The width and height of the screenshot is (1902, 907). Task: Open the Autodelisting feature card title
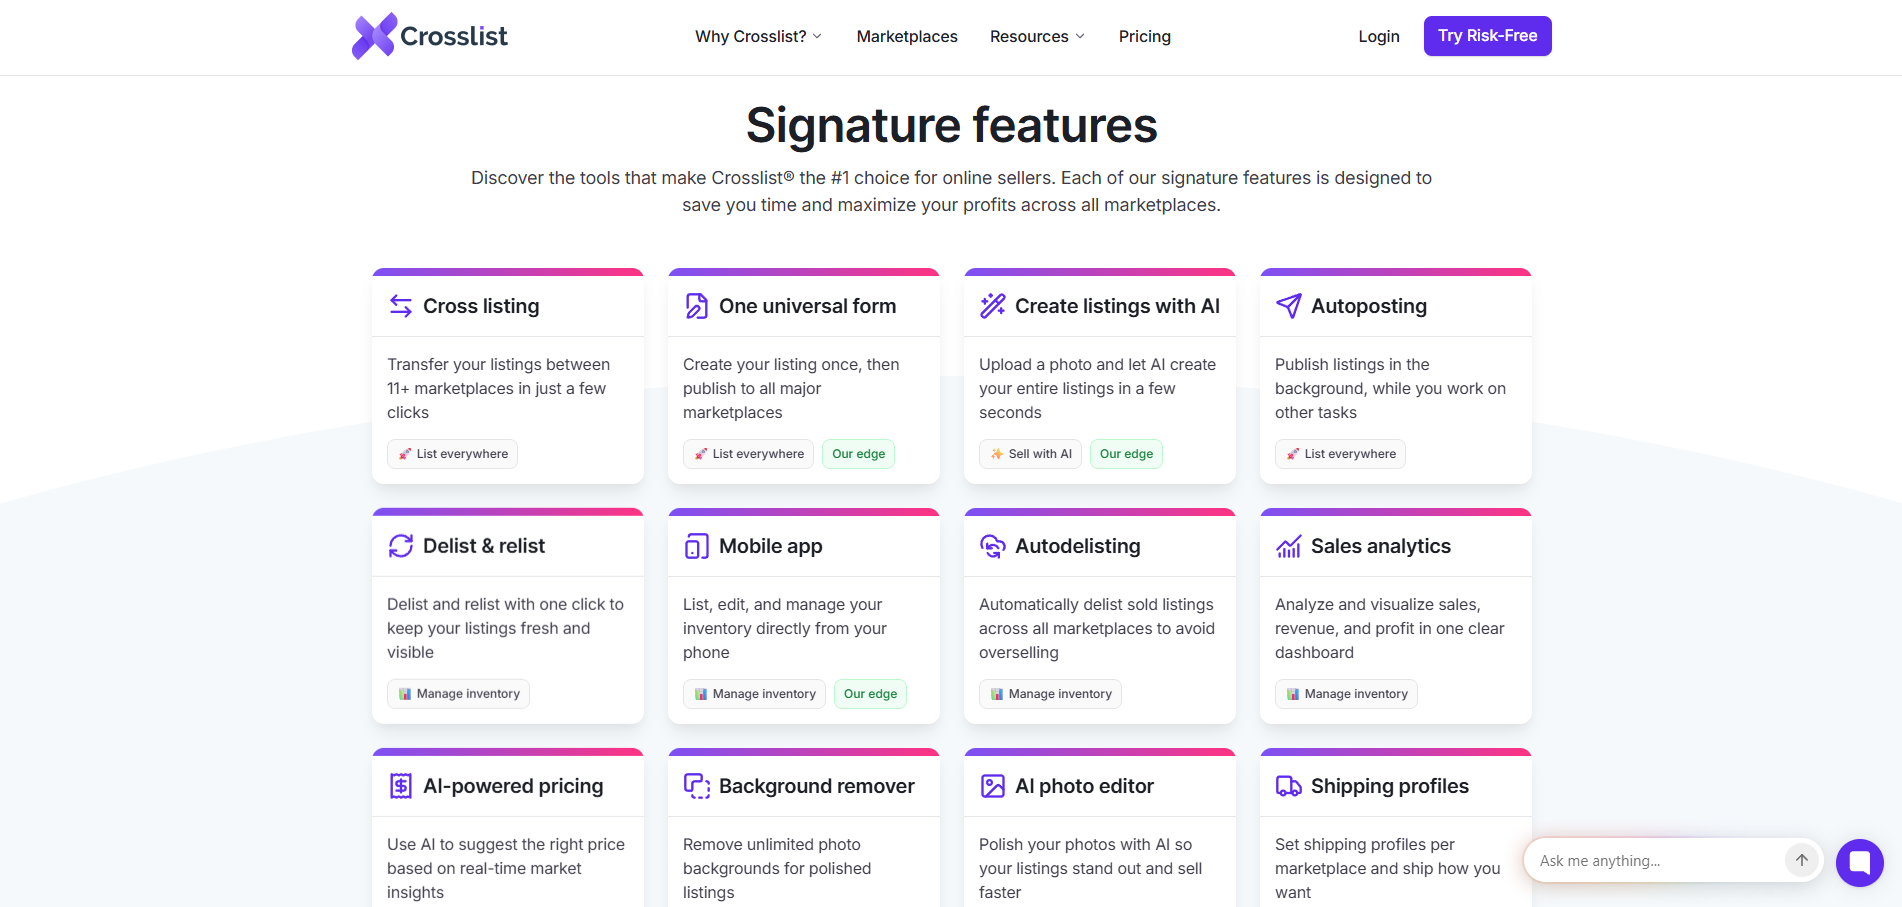pyautogui.click(x=1078, y=546)
